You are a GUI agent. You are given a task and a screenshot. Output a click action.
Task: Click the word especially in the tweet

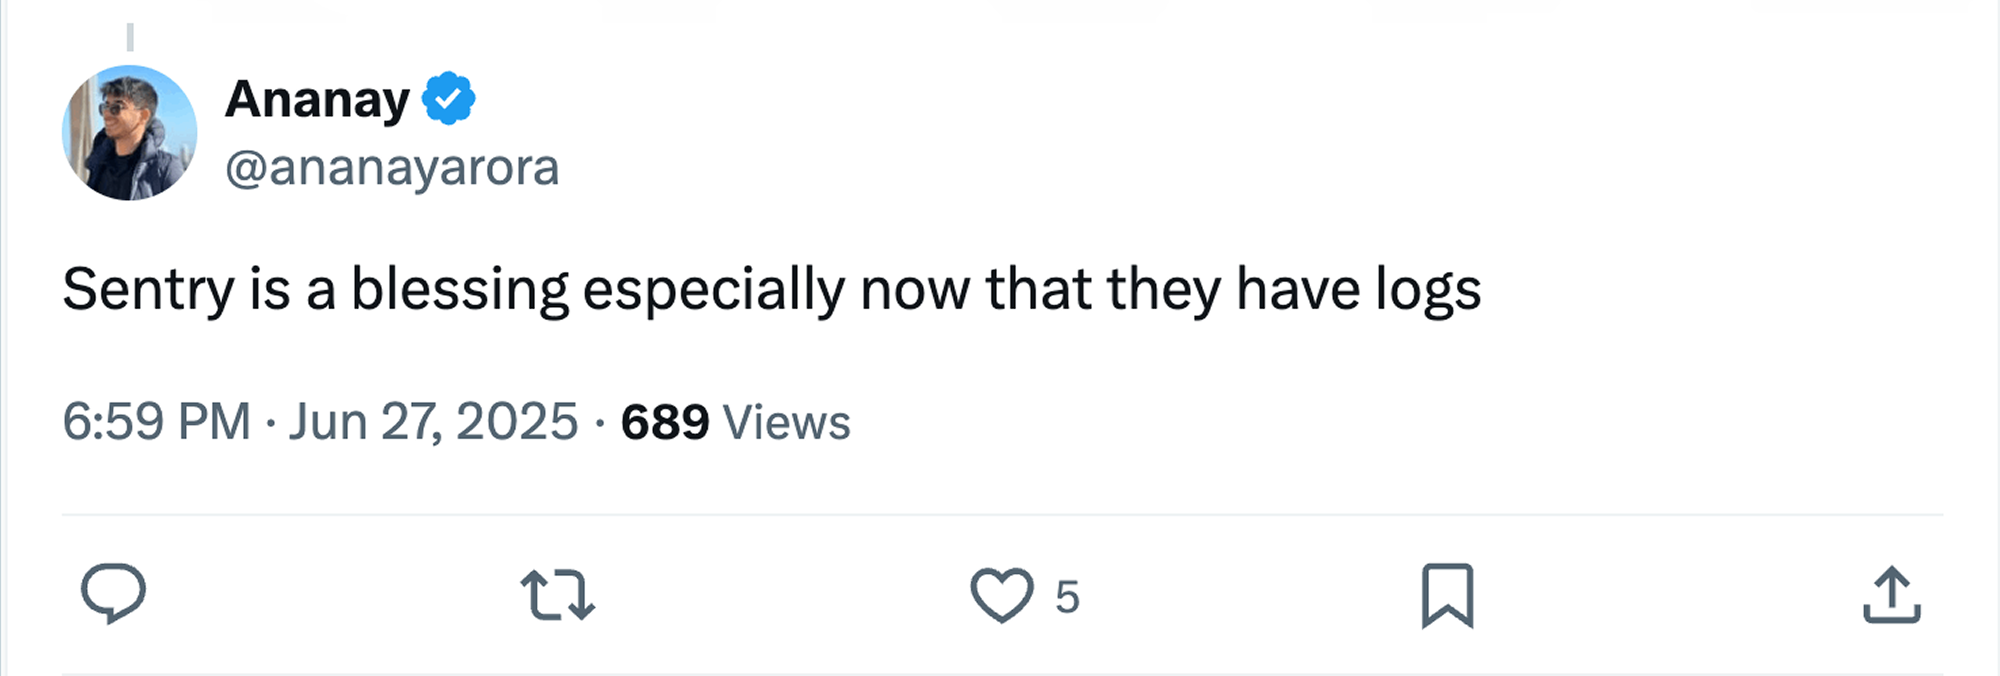[x=713, y=290]
